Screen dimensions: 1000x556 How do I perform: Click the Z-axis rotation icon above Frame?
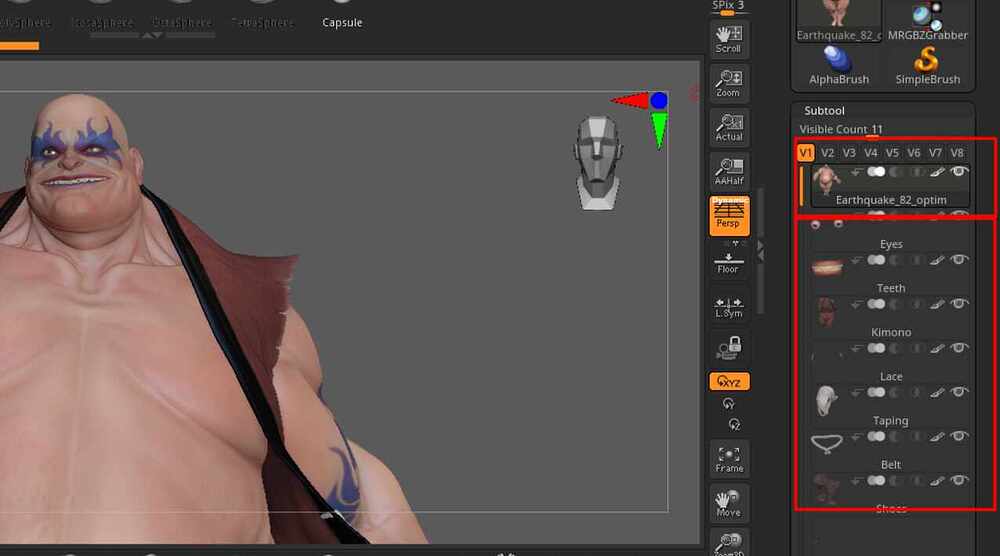pyautogui.click(x=734, y=424)
